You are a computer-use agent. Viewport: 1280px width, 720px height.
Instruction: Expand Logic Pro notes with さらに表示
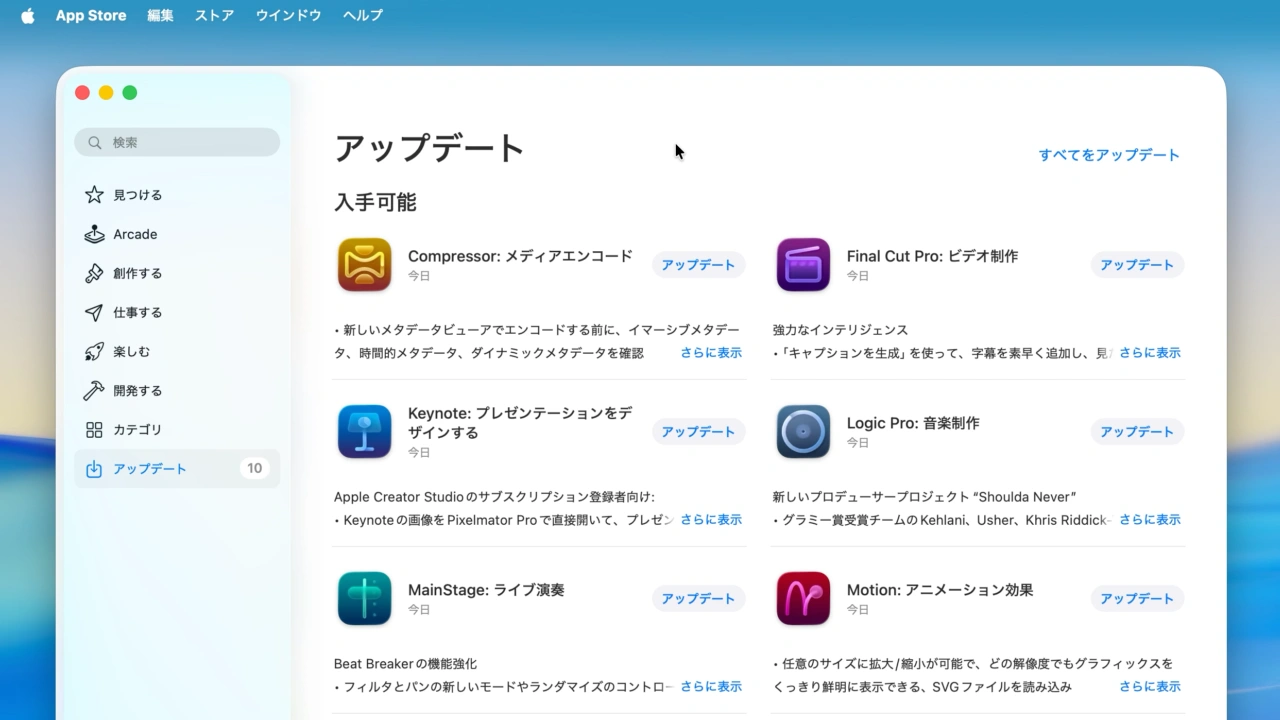[x=1150, y=520]
